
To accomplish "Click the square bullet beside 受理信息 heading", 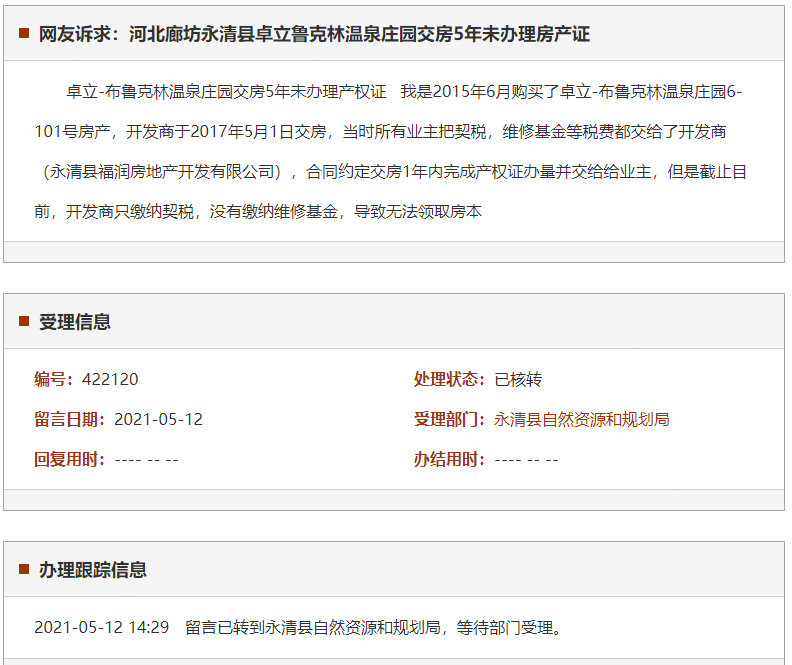I will [24, 322].
